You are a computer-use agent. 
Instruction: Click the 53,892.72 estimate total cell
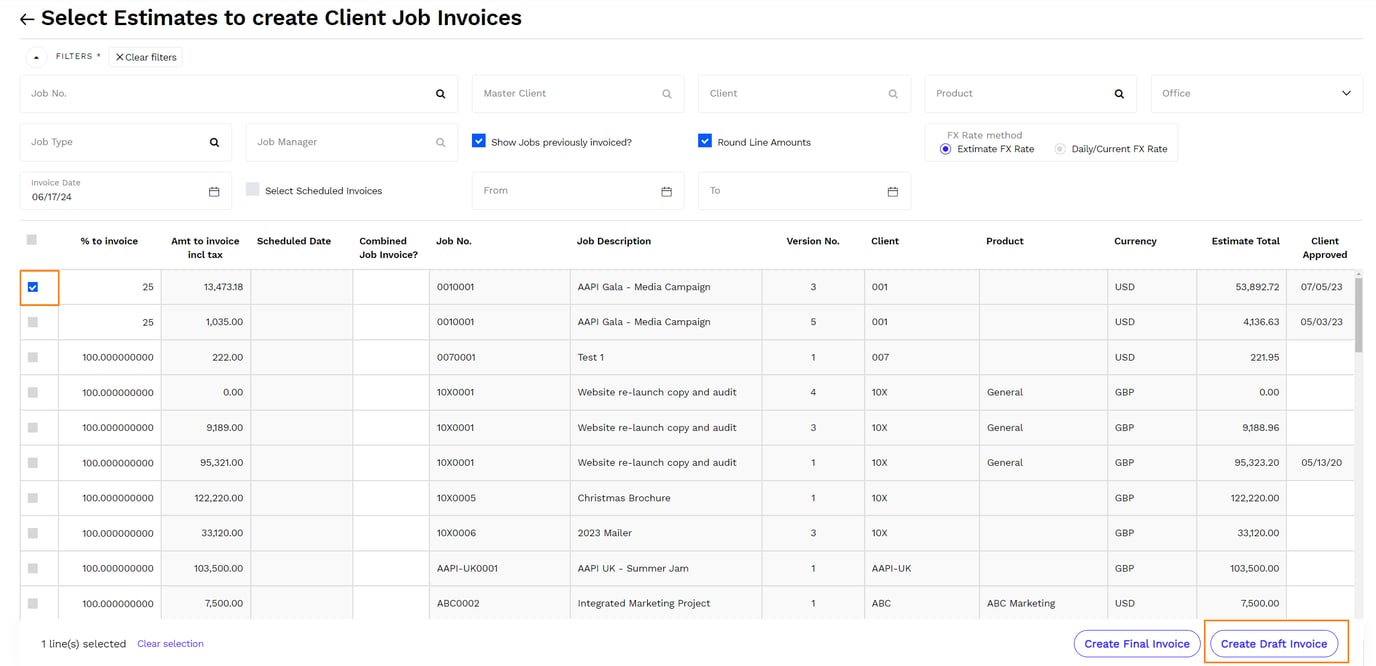pos(1241,287)
